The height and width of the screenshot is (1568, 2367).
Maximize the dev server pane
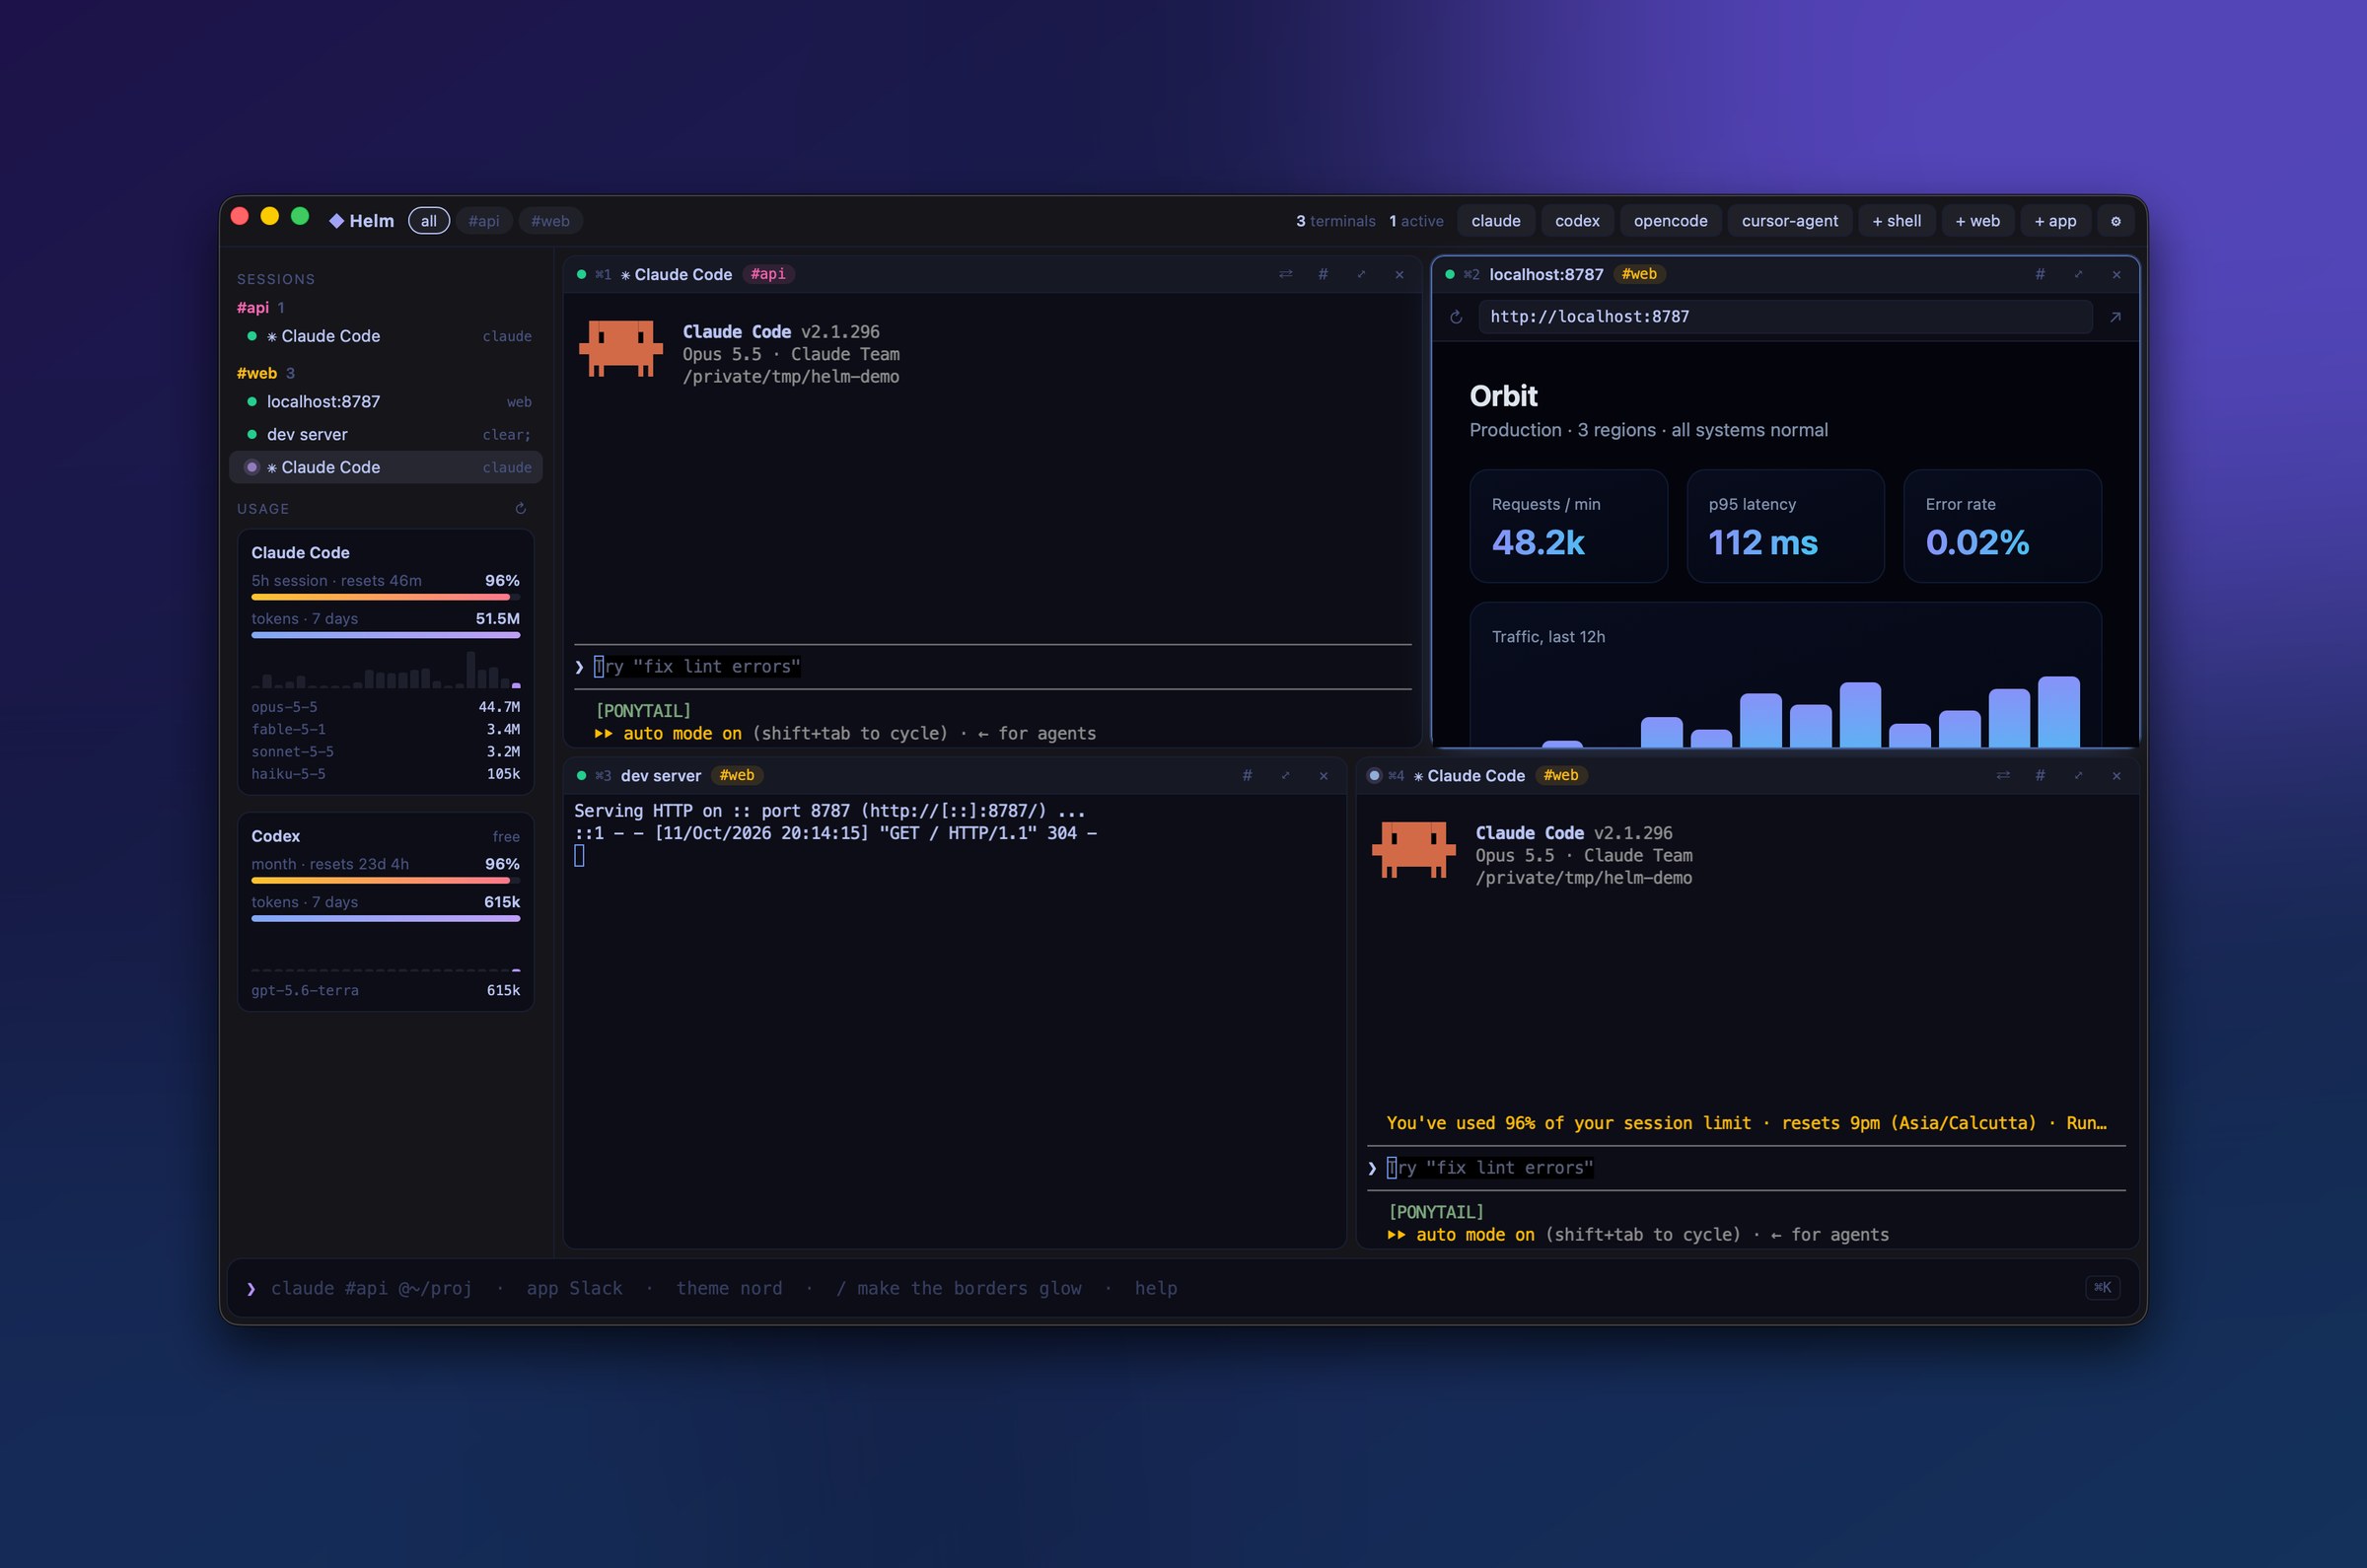(1285, 775)
